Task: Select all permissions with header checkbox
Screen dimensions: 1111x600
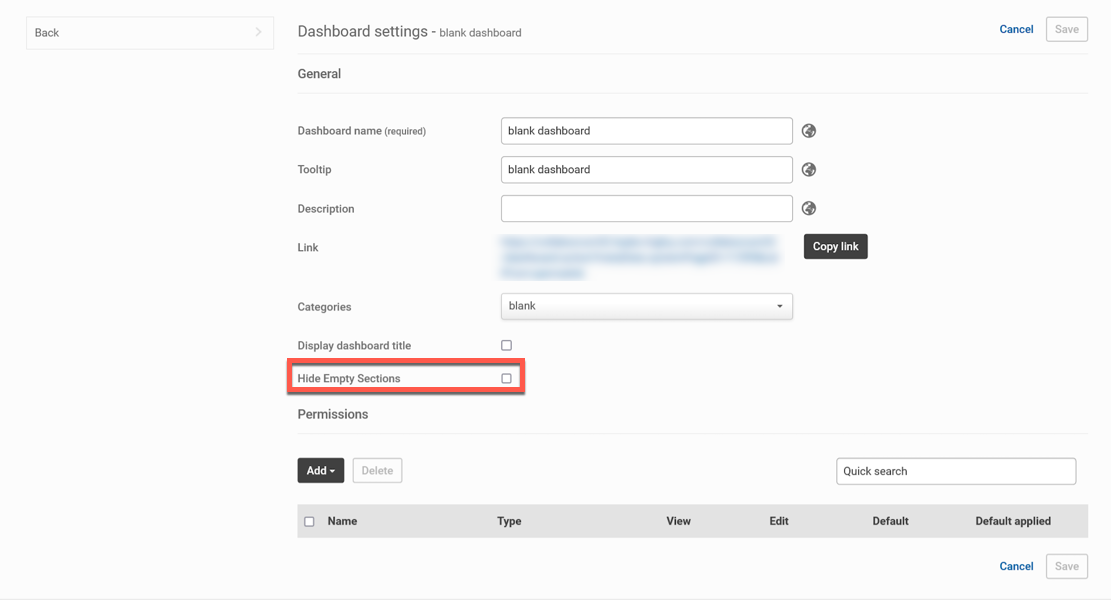Action: (x=309, y=522)
